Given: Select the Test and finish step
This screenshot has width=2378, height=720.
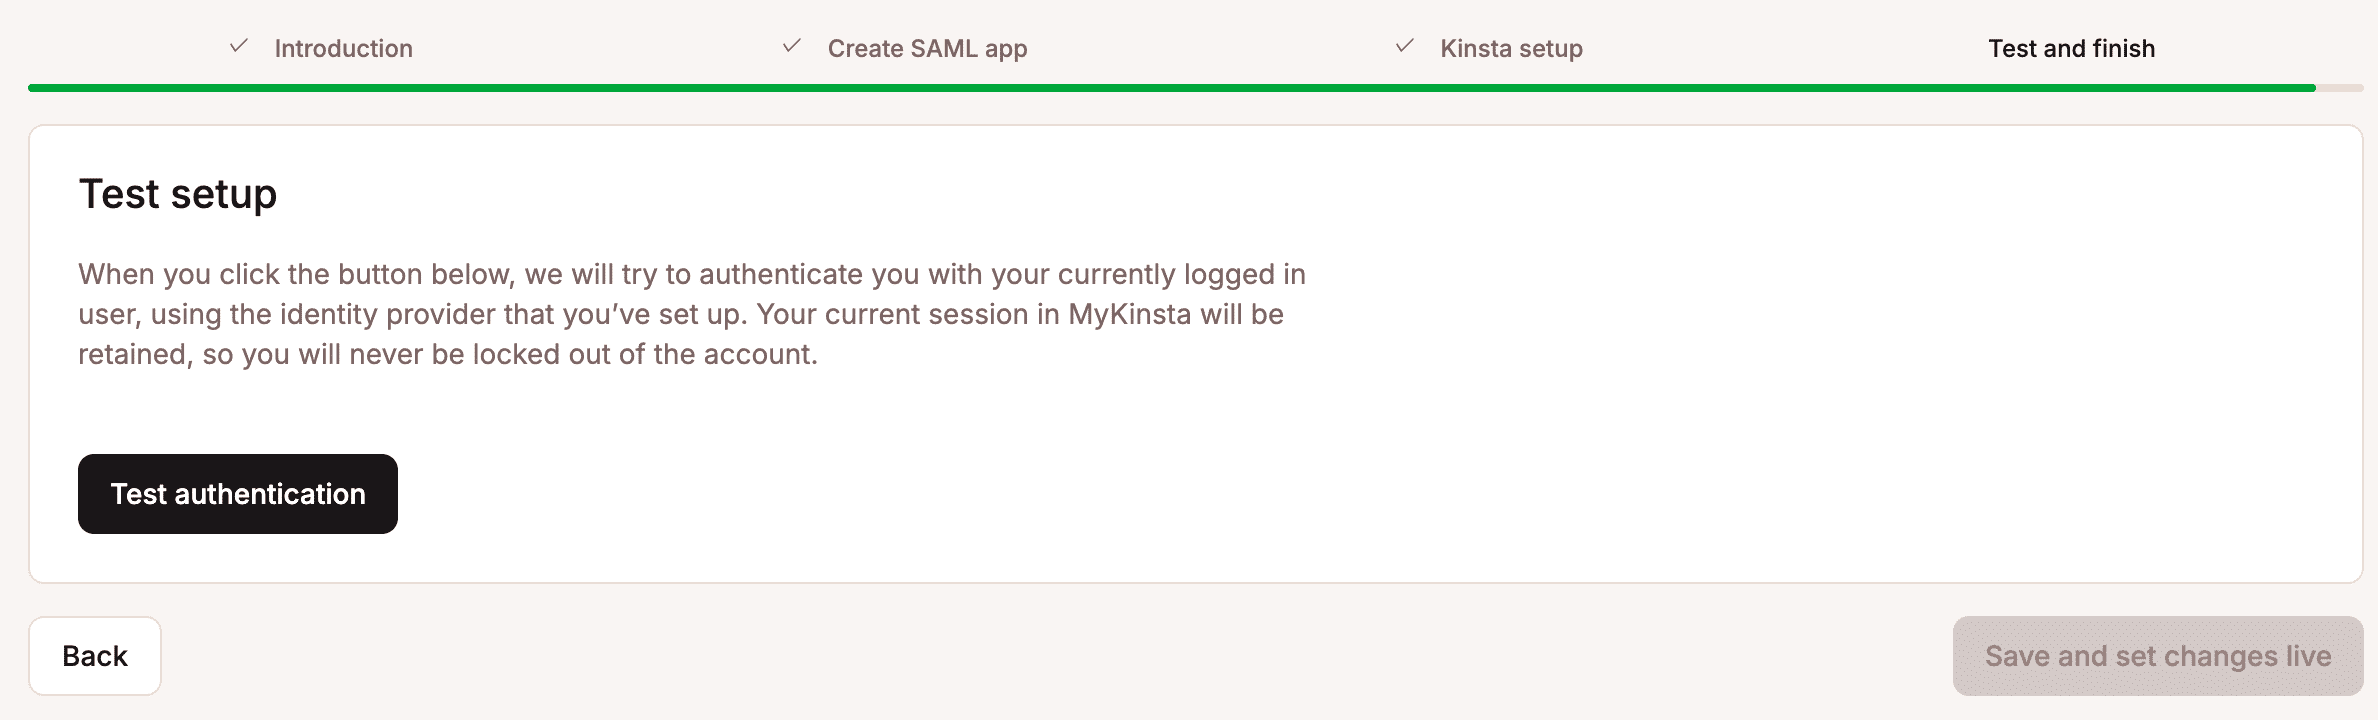Looking at the screenshot, I should click(2070, 48).
